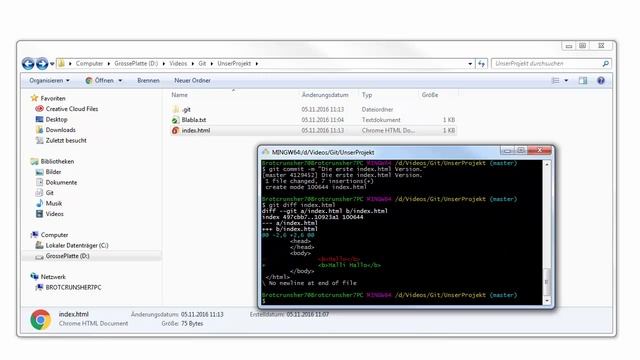The image size is (640, 360).
Task: Sort by the Änderungsdatum column header
Action: [x=325, y=95]
